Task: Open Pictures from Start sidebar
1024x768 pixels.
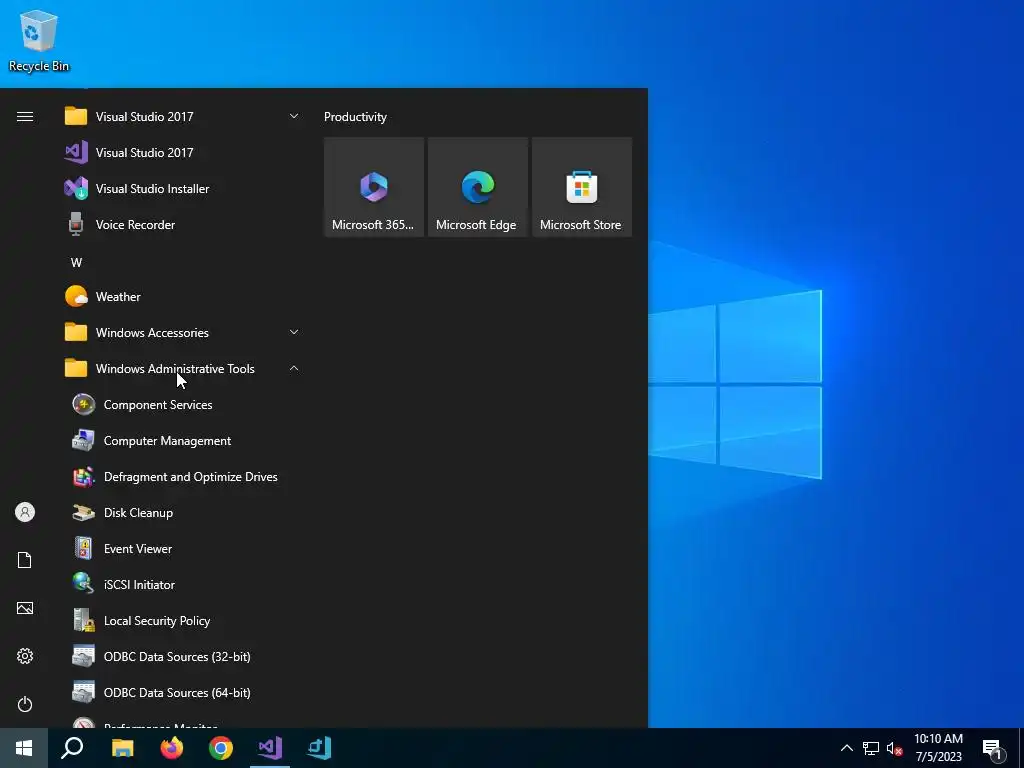Action: [25, 608]
